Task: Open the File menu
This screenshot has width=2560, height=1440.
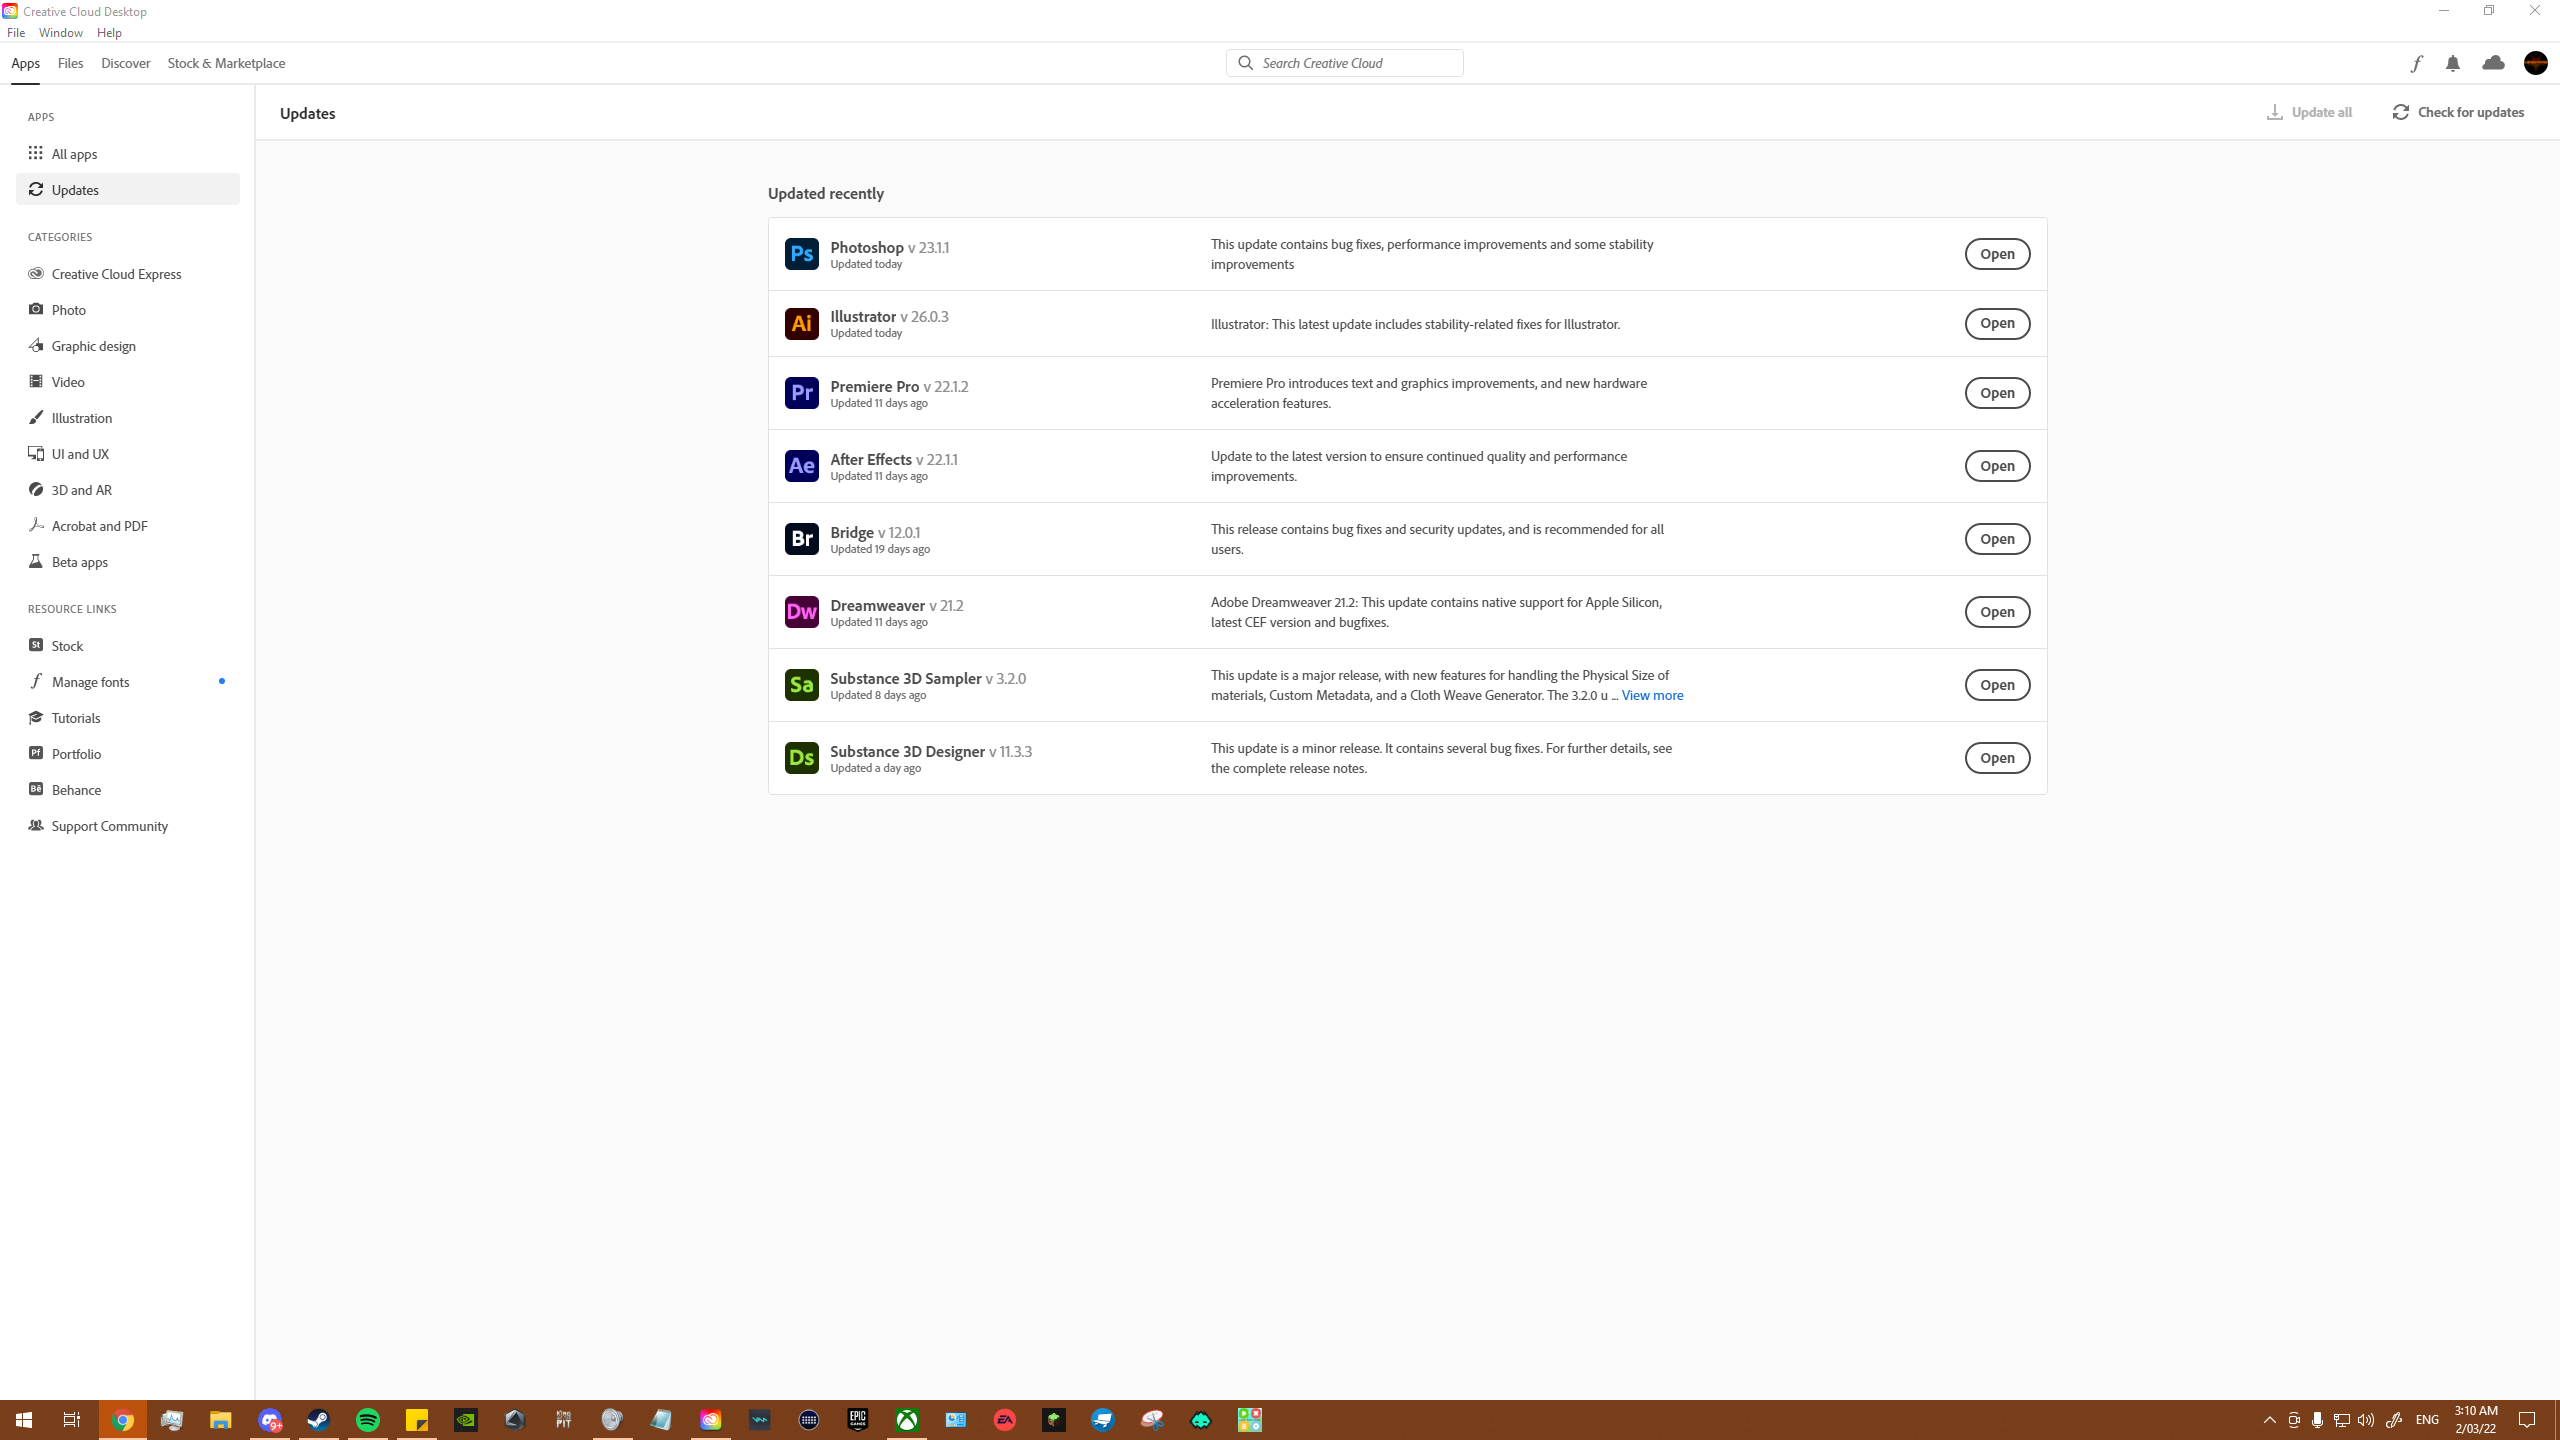Action: [x=16, y=33]
